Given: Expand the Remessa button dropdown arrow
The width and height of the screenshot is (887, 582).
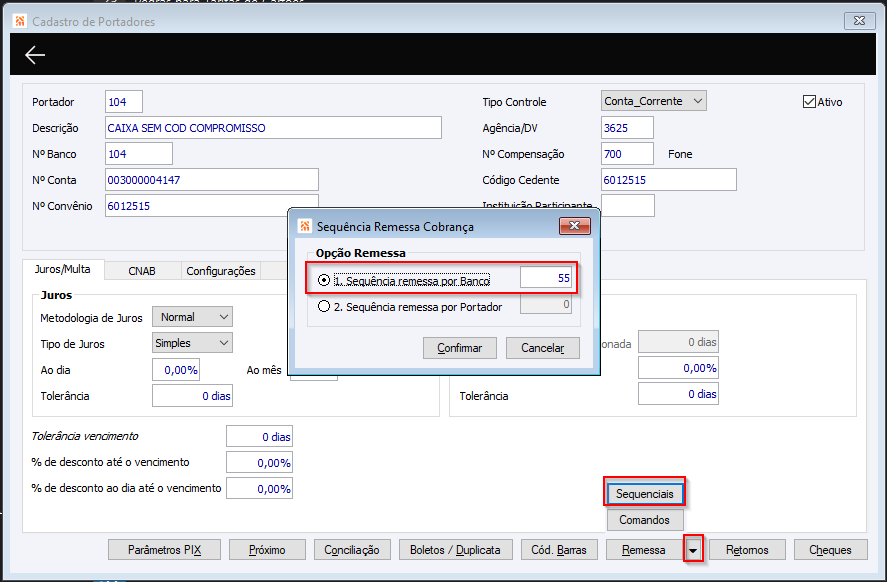Looking at the screenshot, I should pyautogui.click(x=693, y=550).
